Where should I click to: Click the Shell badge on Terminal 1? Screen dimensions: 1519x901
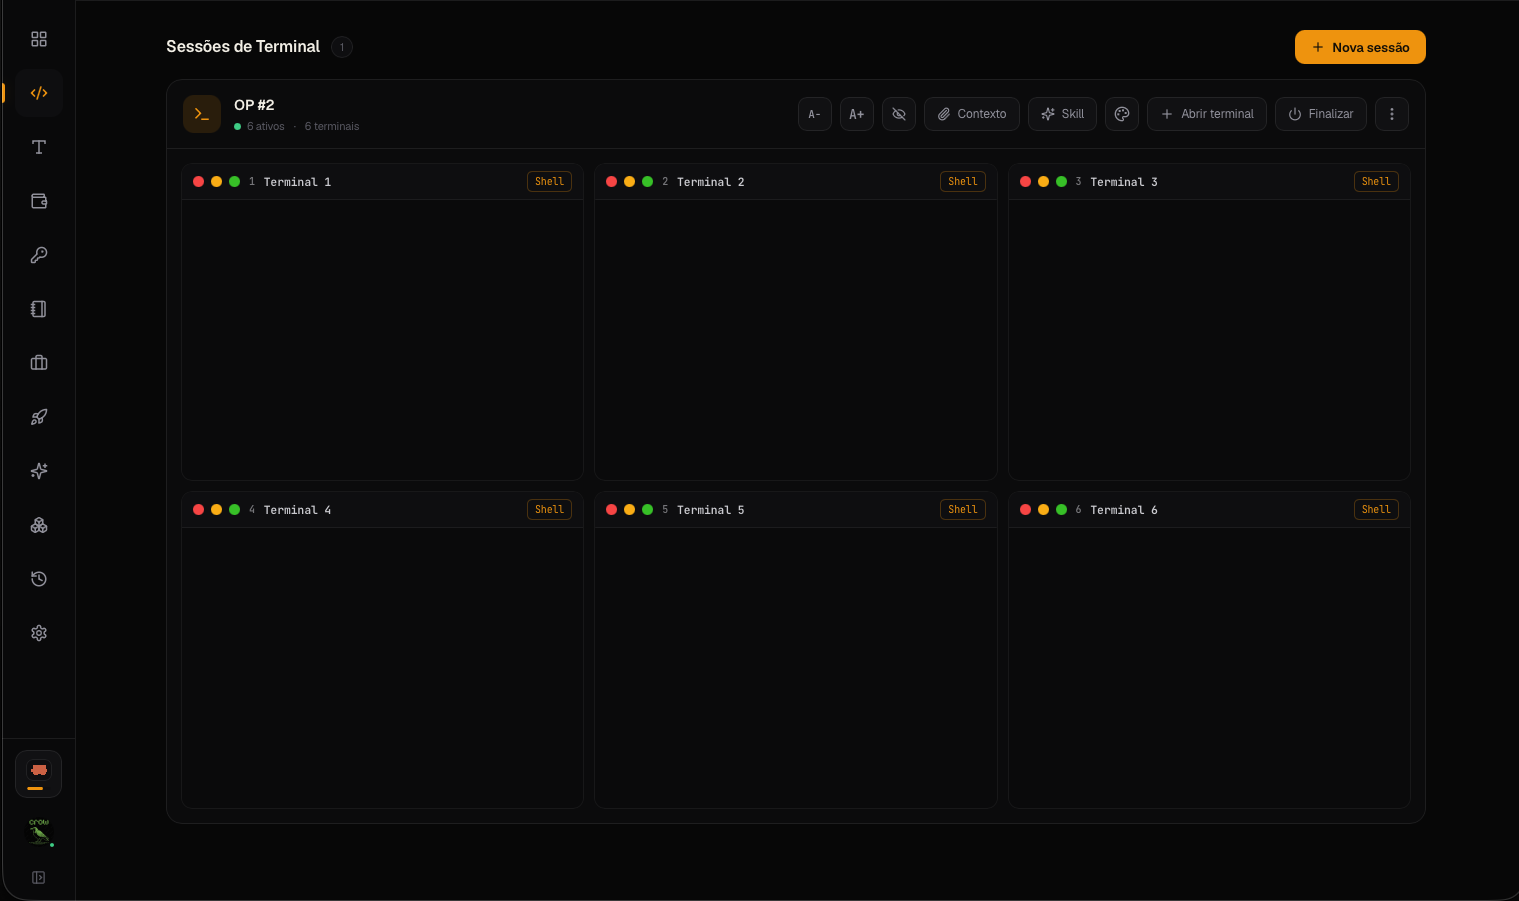(x=549, y=182)
